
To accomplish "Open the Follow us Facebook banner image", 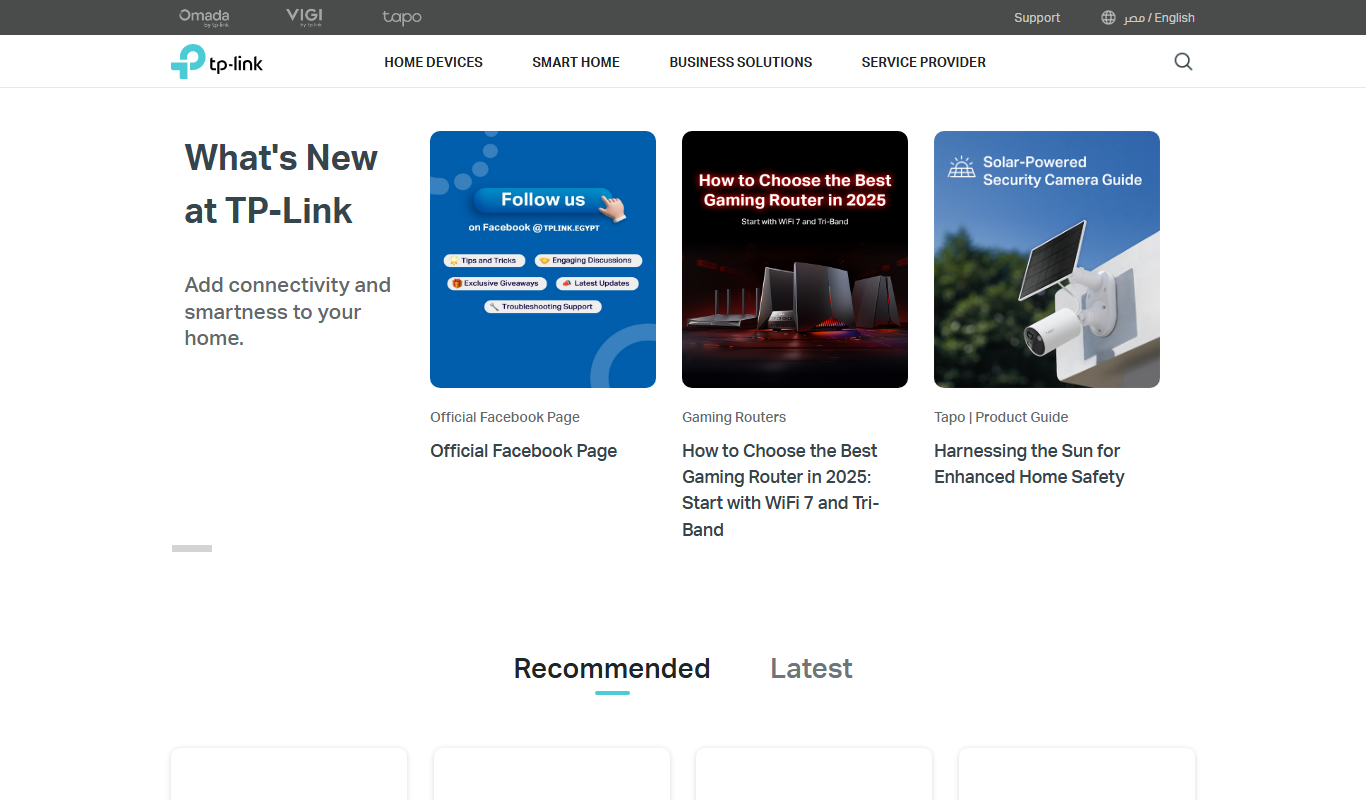I will pyautogui.click(x=543, y=259).
